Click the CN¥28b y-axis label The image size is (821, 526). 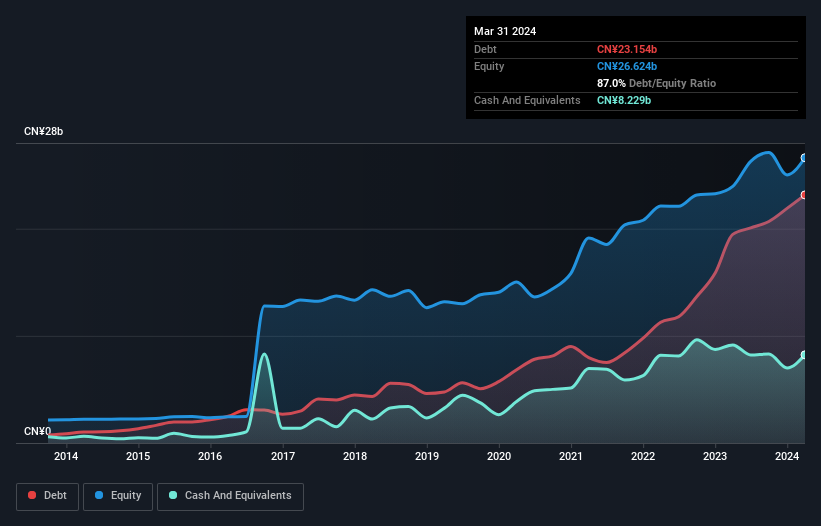click(43, 131)
